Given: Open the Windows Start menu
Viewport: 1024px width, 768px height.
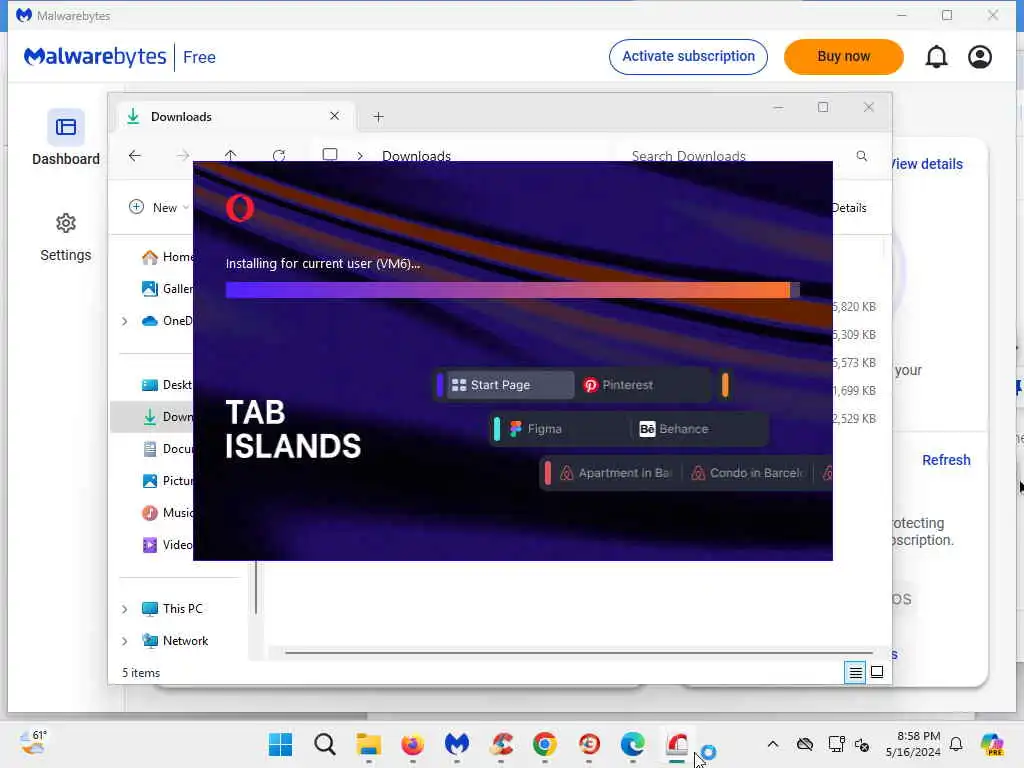Looking at the screenshot, I should pos(280,744).
